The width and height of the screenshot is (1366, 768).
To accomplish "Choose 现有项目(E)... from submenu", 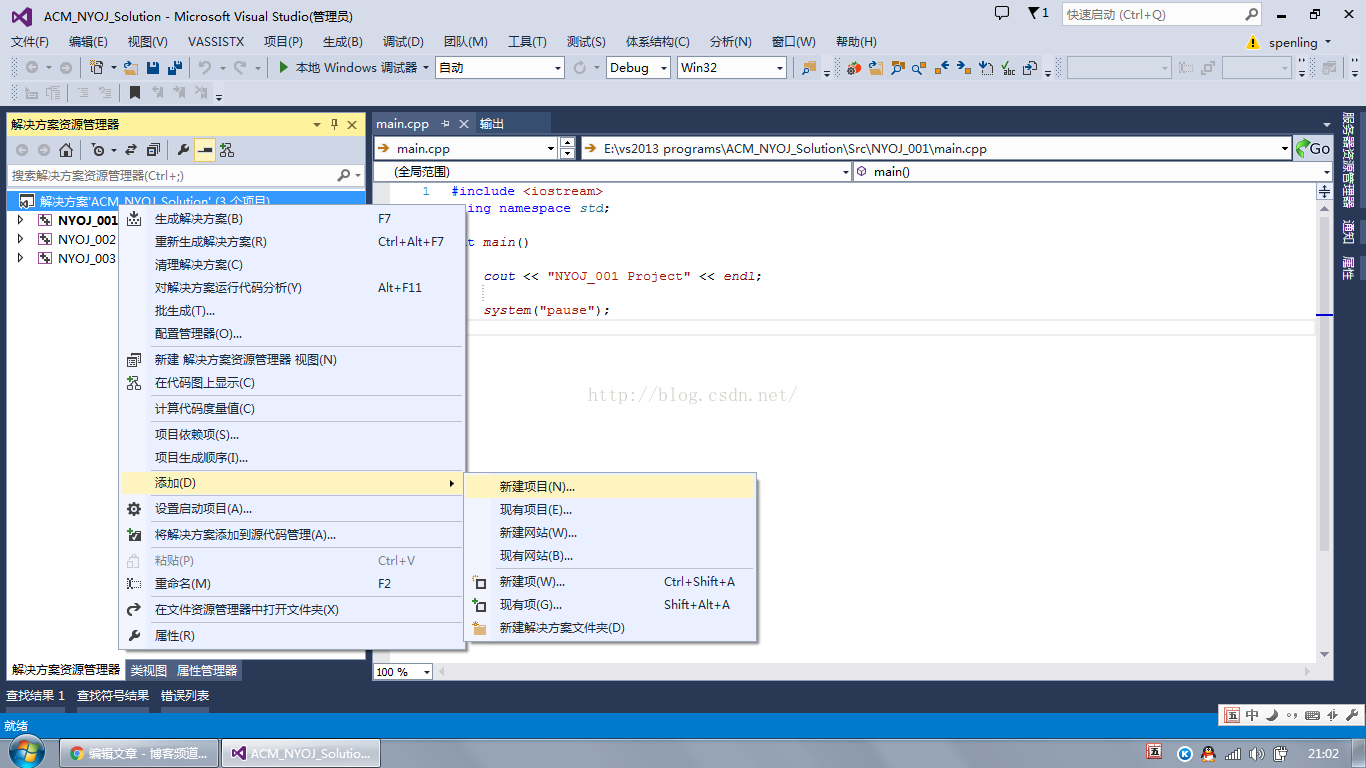I will click(x=610, y=510).
